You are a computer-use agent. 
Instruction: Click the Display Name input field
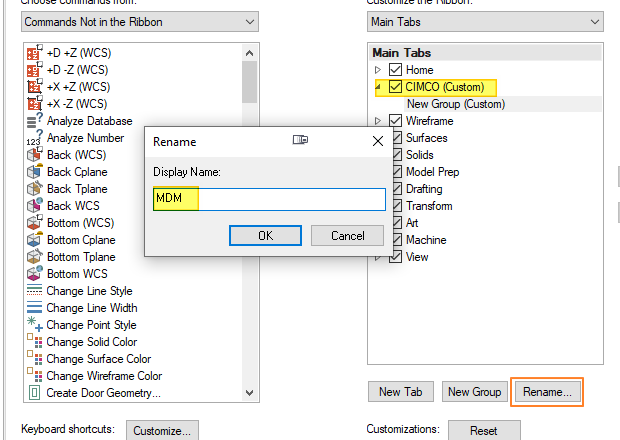269,199
